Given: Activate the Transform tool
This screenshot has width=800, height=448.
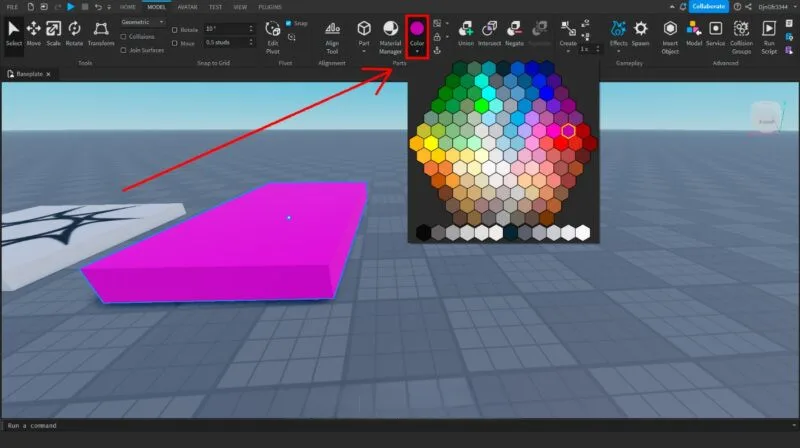Looking at the screenshot, I should (101, 34).
